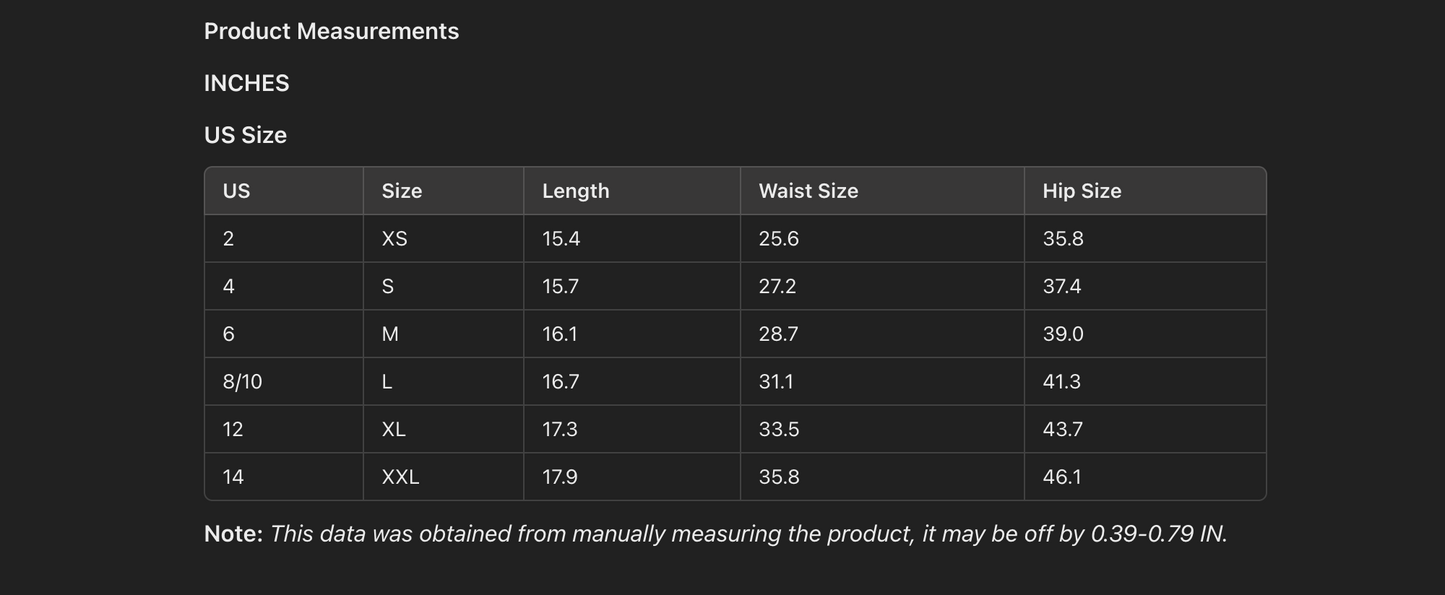Image resolution: width=1445 pixels, height=595 pixels.
Task: Click the 16.7 length cell
Action: click(560, 382)
